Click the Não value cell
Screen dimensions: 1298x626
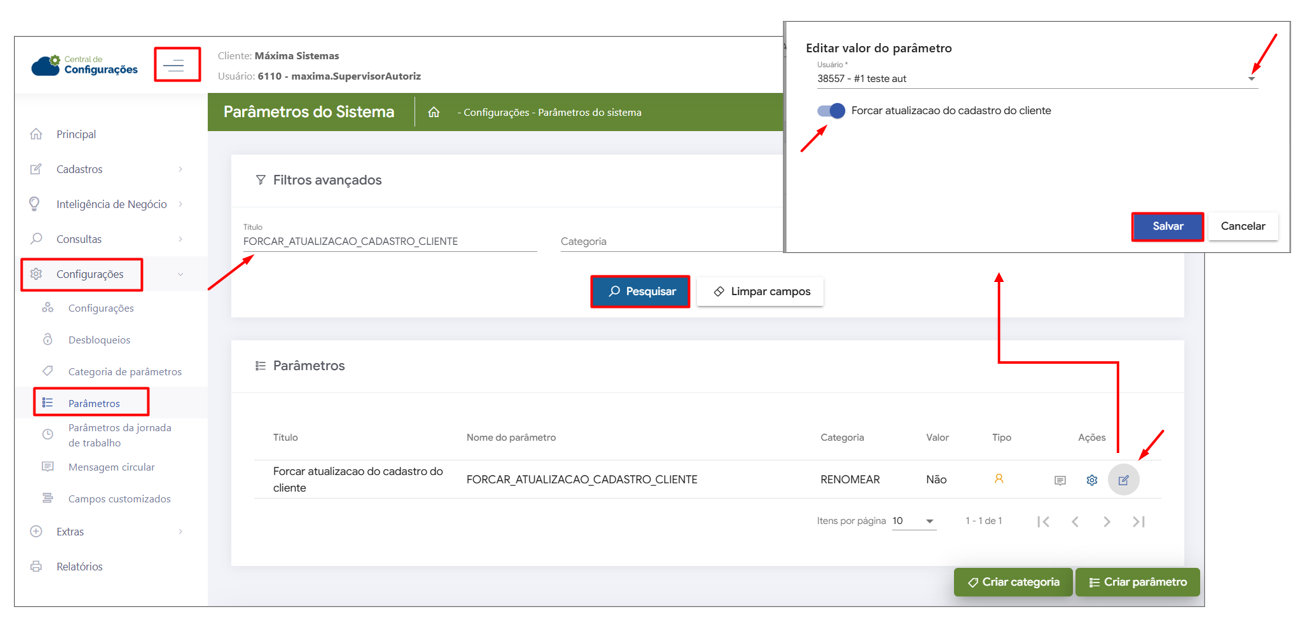pyautogui.click(x=936, y=480)
